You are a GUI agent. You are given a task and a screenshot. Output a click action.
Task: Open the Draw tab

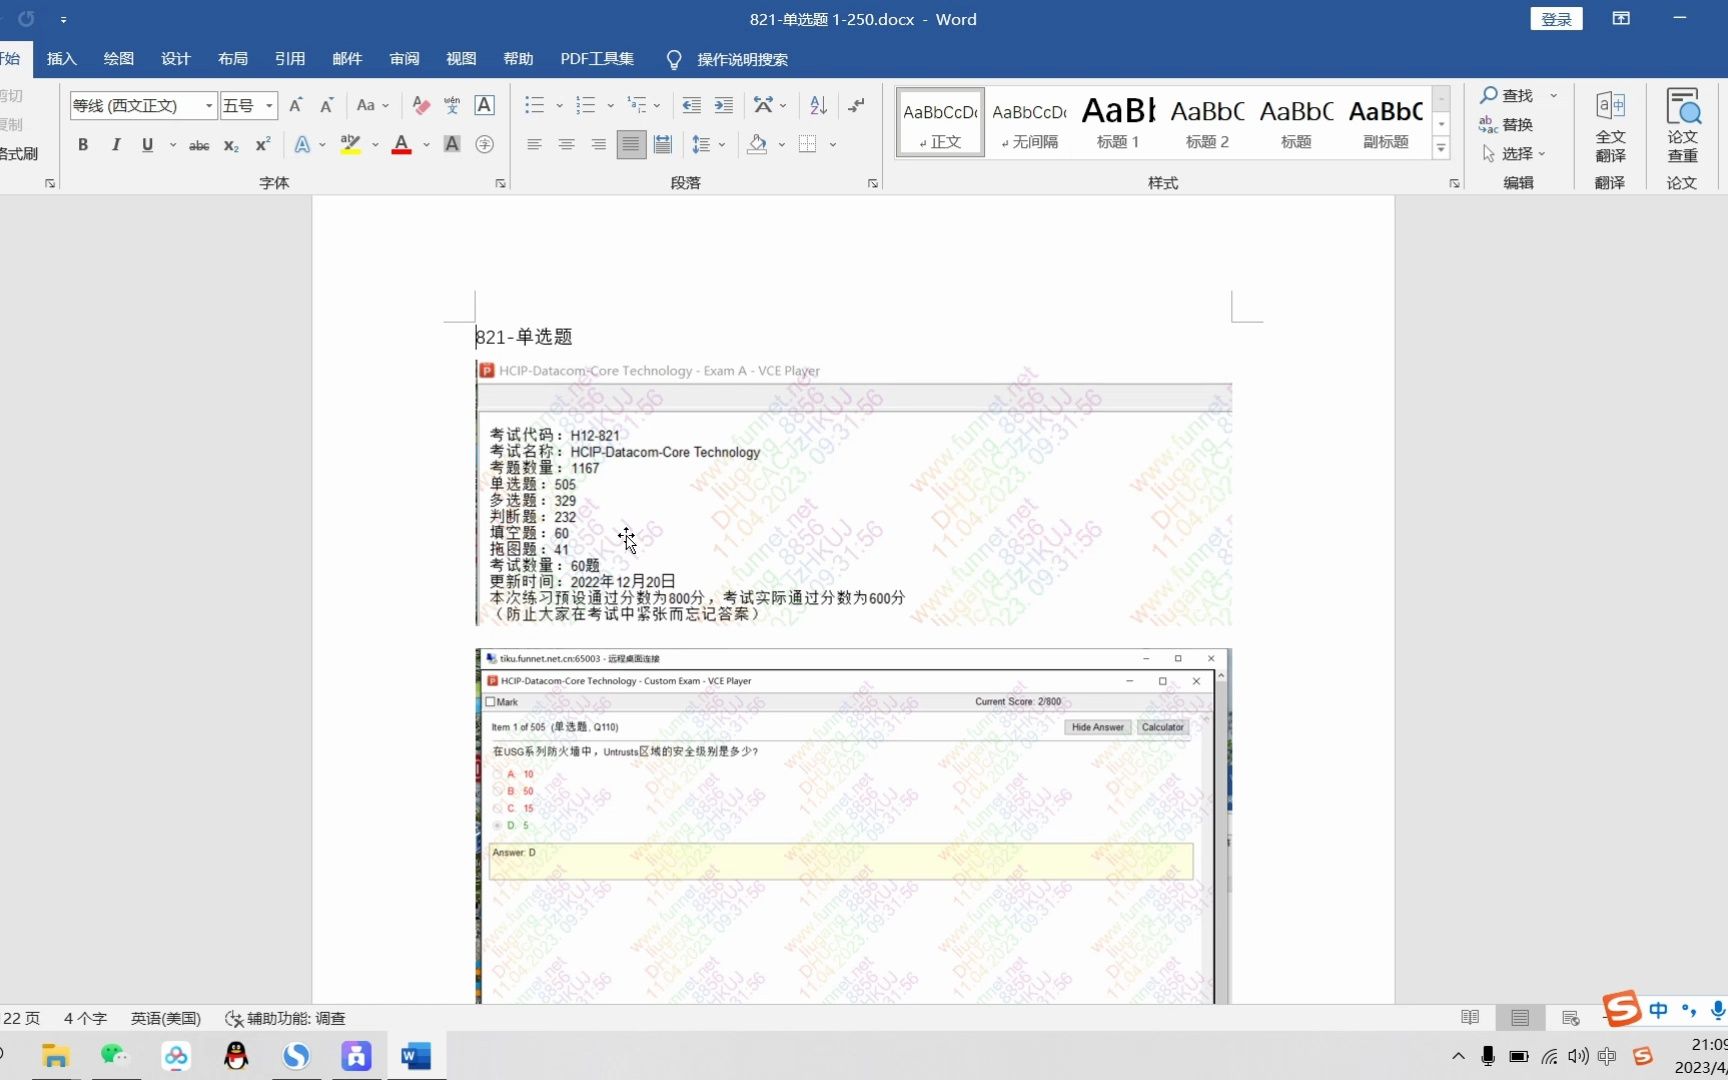pos(119,59)
